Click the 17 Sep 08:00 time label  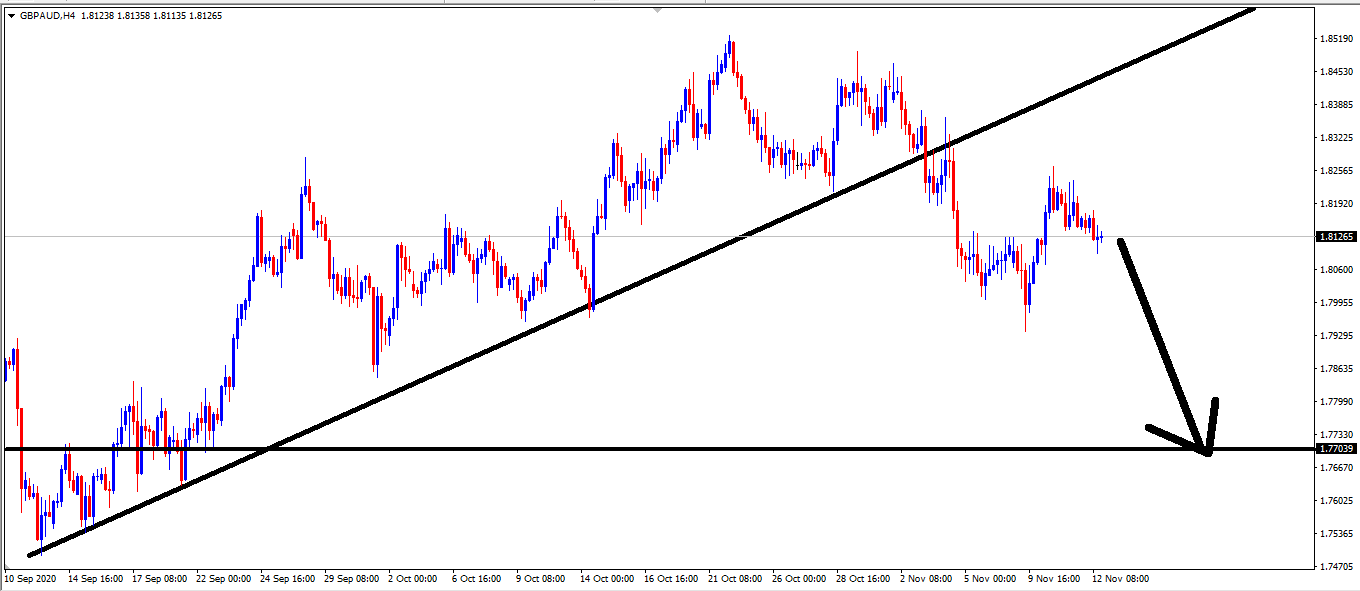tap(160, 579)
